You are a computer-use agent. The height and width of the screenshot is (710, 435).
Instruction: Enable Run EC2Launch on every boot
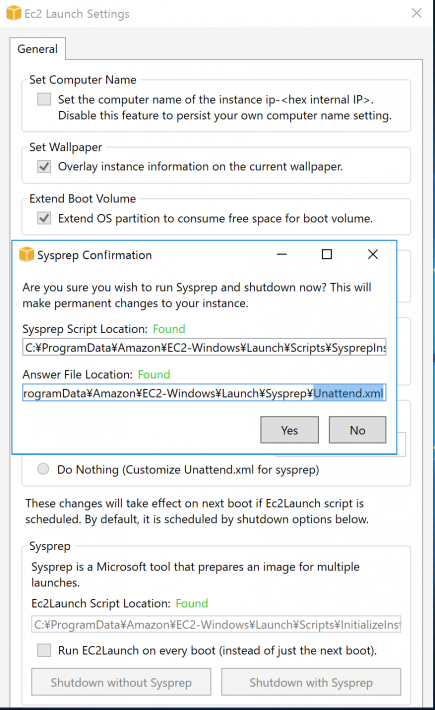click(x=44, y=650)
